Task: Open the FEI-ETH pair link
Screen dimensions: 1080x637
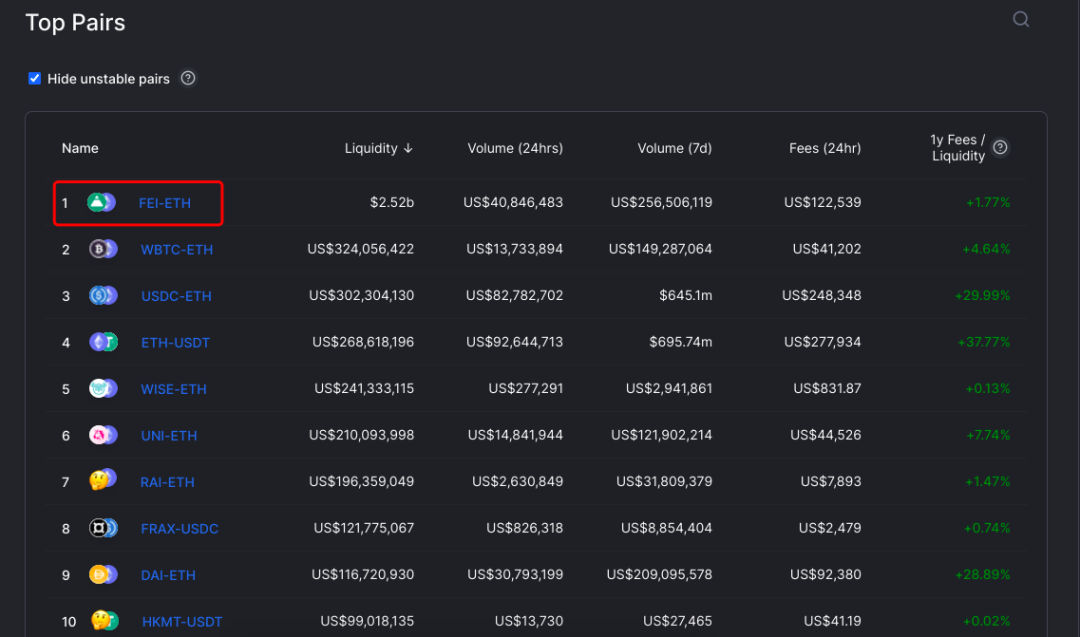Action: (x=165, y=203)
